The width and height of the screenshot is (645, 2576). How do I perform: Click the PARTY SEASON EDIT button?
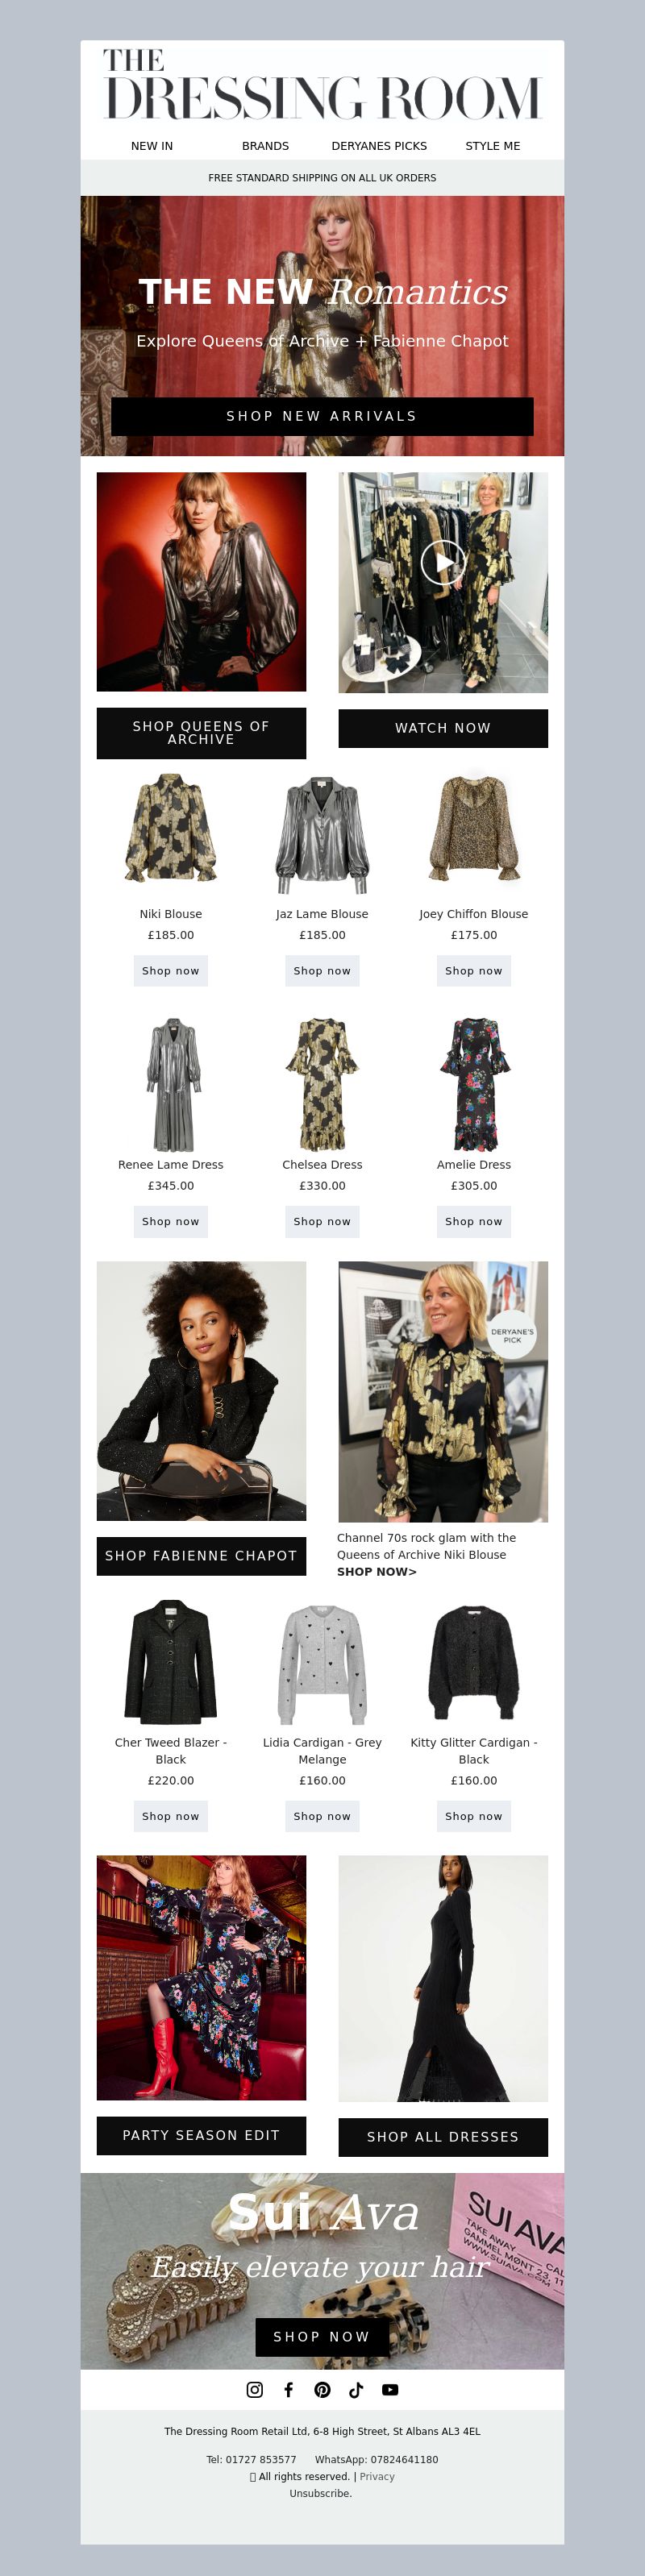[x=201, y=2135]
